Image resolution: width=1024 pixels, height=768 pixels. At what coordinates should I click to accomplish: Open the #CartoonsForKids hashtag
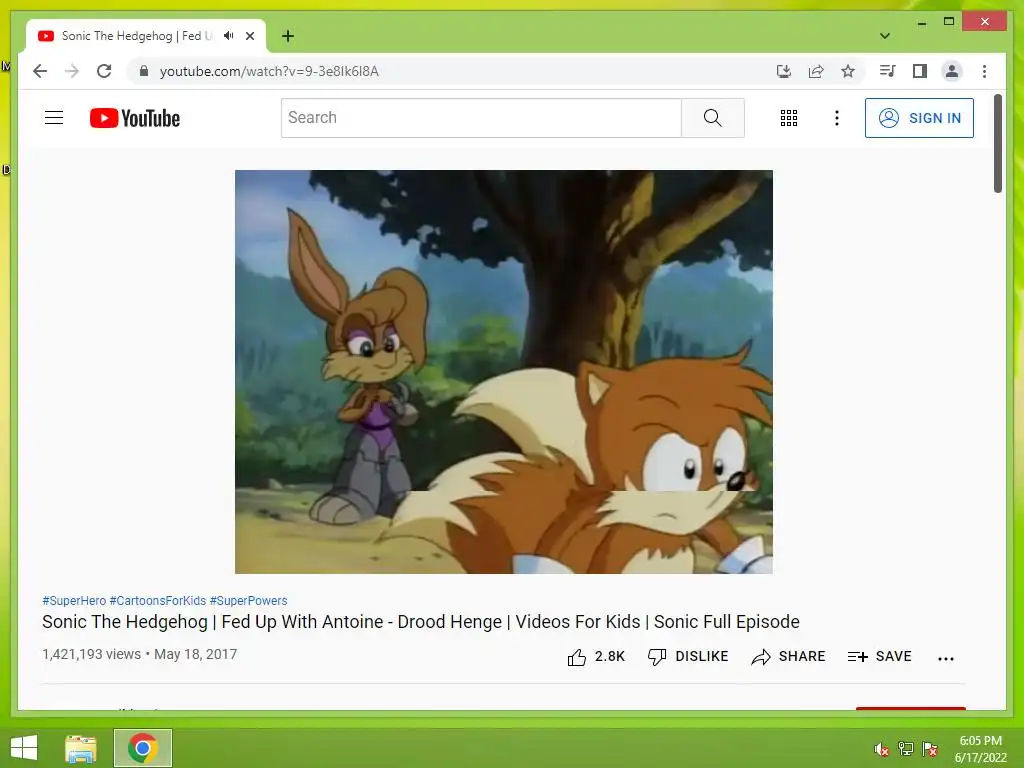pyautogui.click(x=157, y=601)
